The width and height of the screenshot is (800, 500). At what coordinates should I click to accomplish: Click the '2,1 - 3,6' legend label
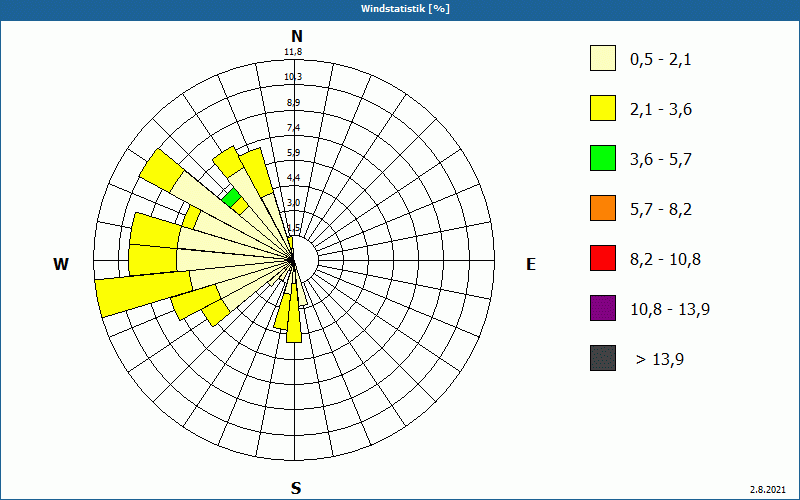tap(661, 110)
